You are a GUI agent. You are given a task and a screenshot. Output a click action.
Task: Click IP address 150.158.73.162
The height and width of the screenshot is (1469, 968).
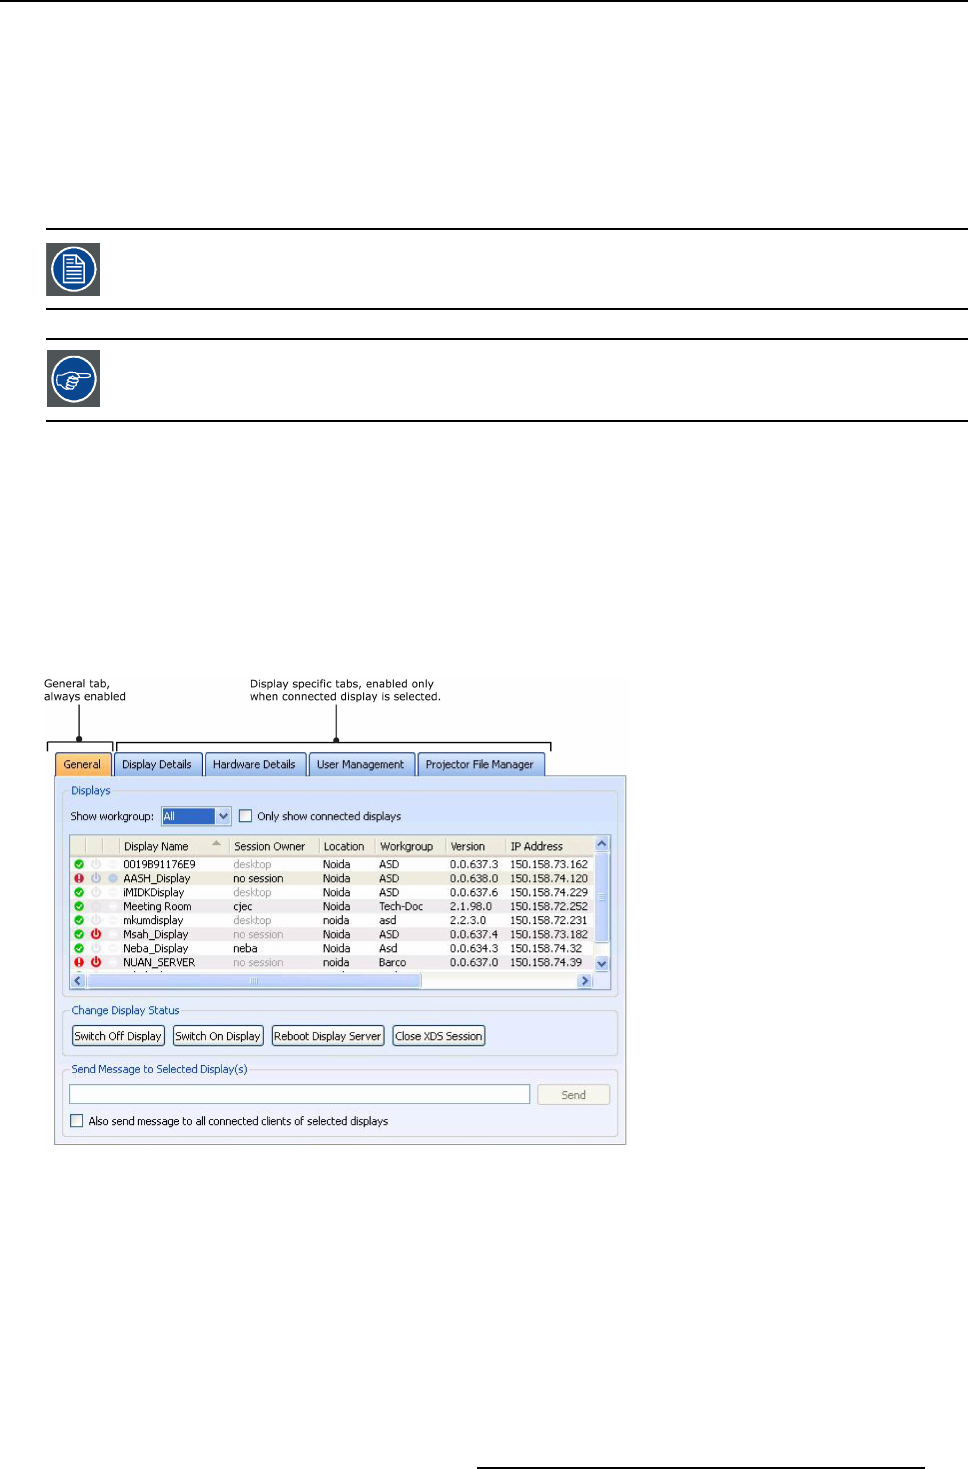549,864
